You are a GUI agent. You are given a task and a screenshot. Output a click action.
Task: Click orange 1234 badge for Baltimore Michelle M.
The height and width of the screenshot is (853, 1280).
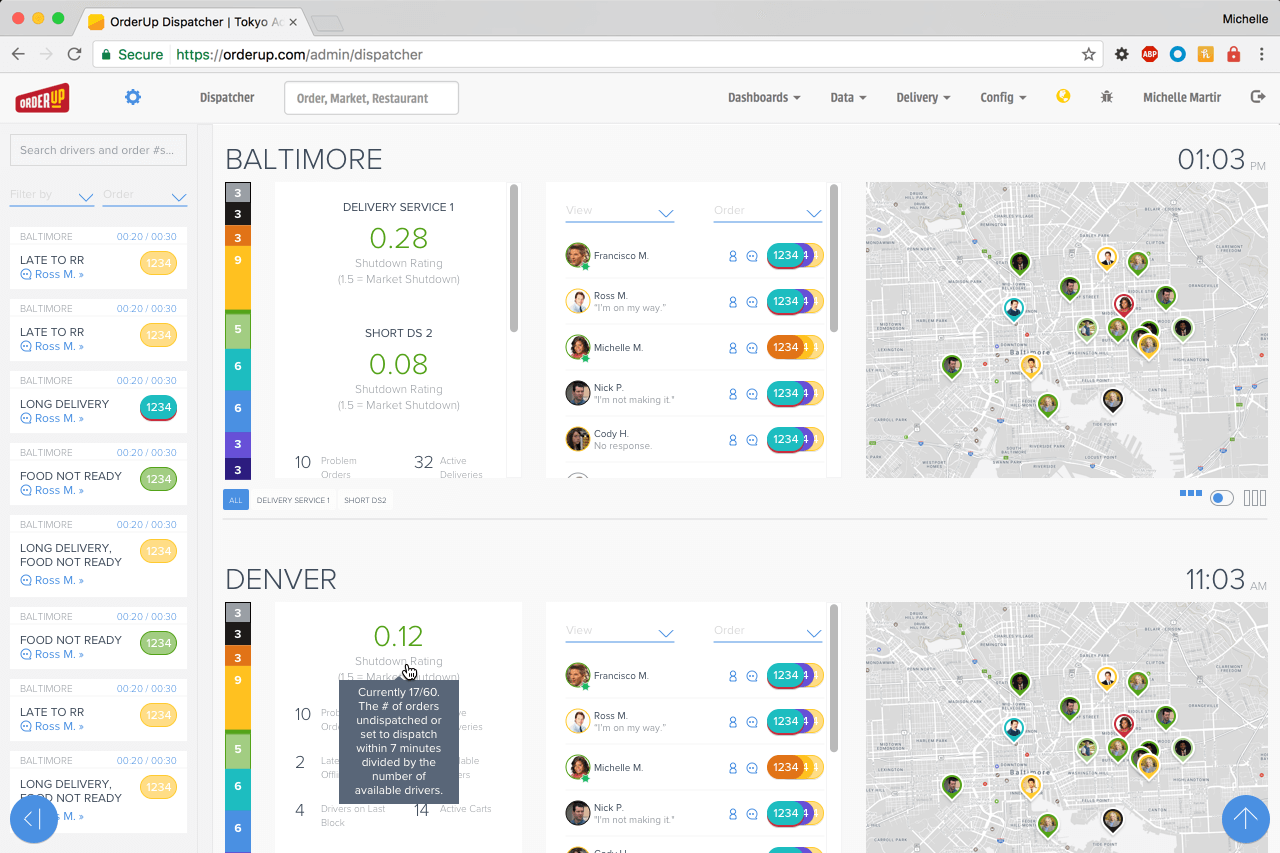(x=786, y=348)
